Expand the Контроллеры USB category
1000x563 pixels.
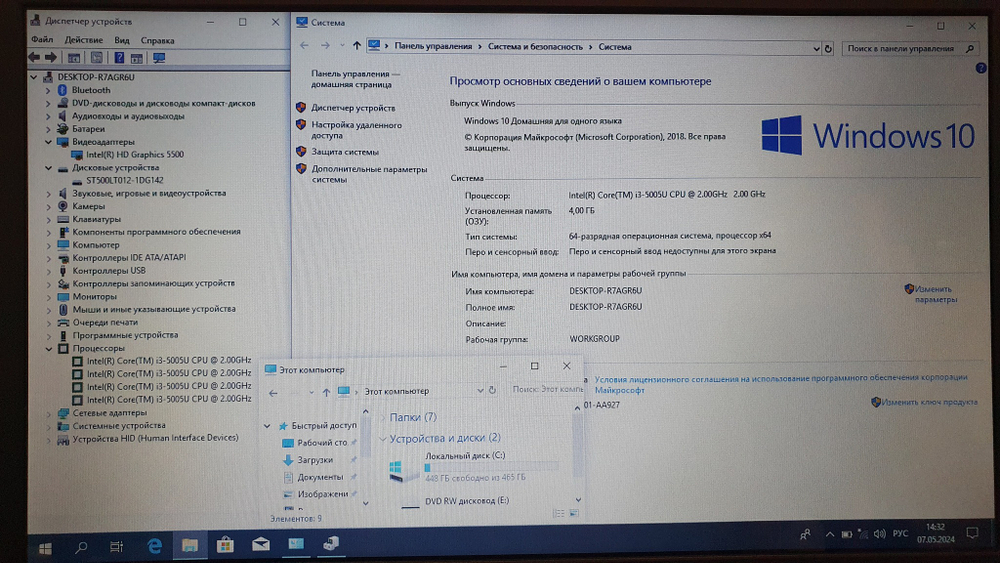(x=48, y=270)
